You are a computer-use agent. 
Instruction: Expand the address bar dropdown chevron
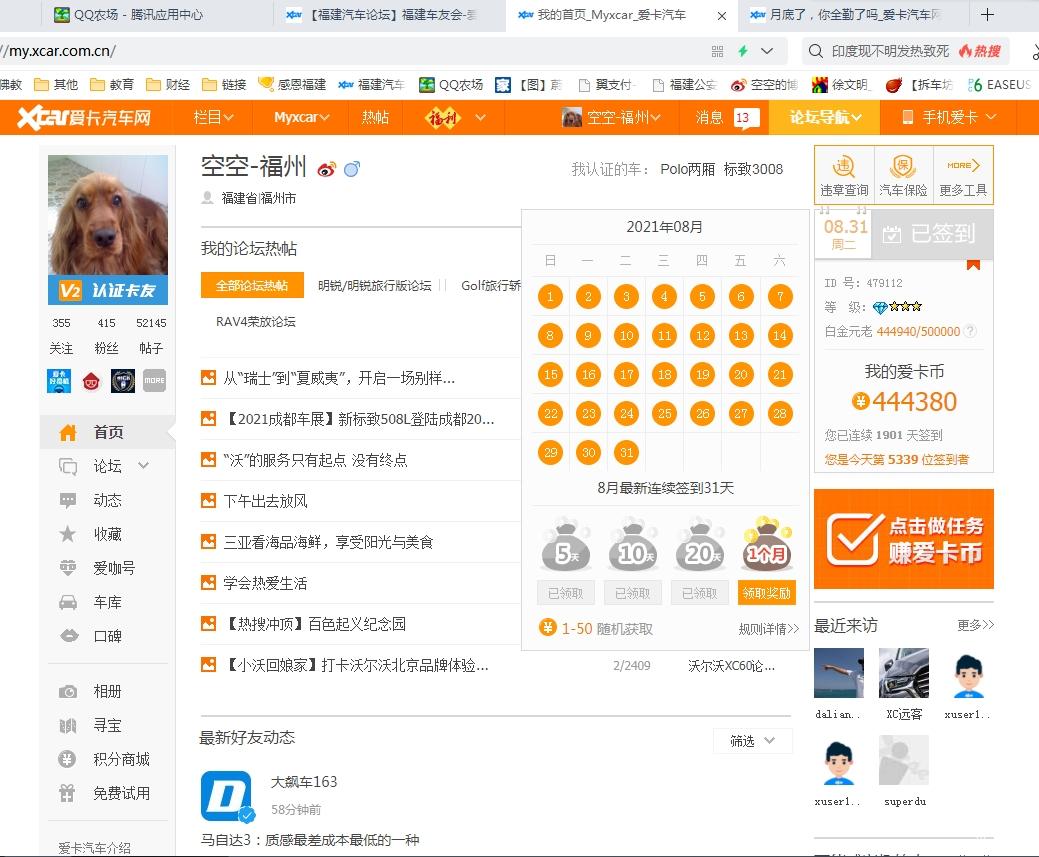click(x=767, y=51)
